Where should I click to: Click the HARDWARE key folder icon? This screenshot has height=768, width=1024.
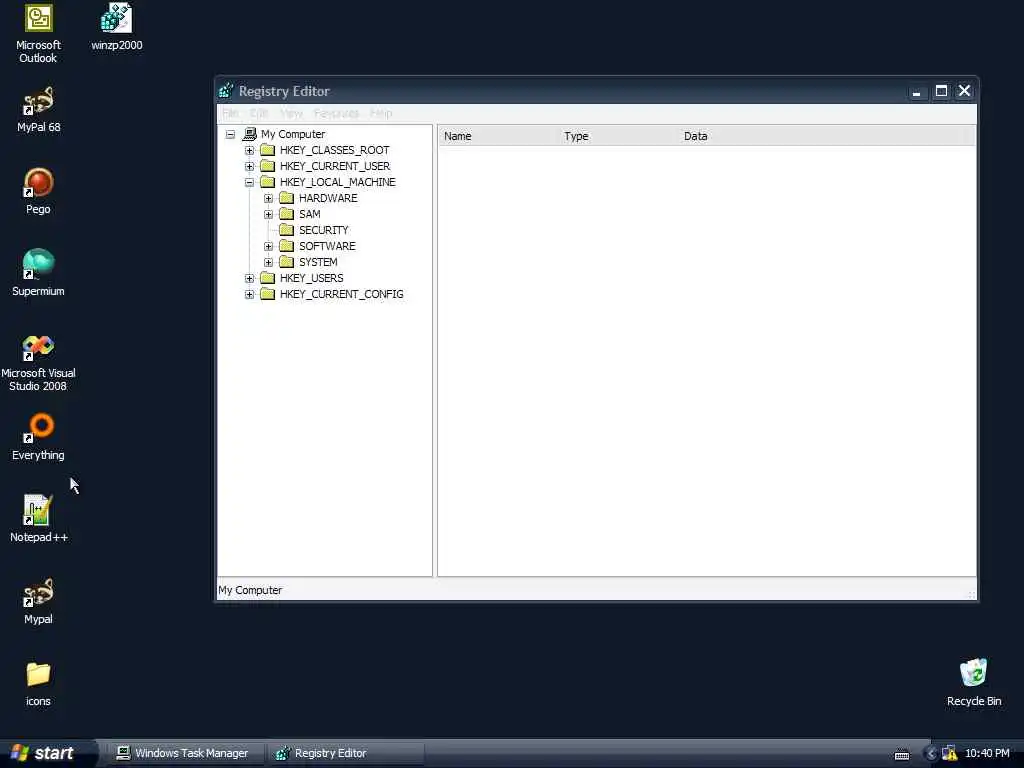click(287, 198)
